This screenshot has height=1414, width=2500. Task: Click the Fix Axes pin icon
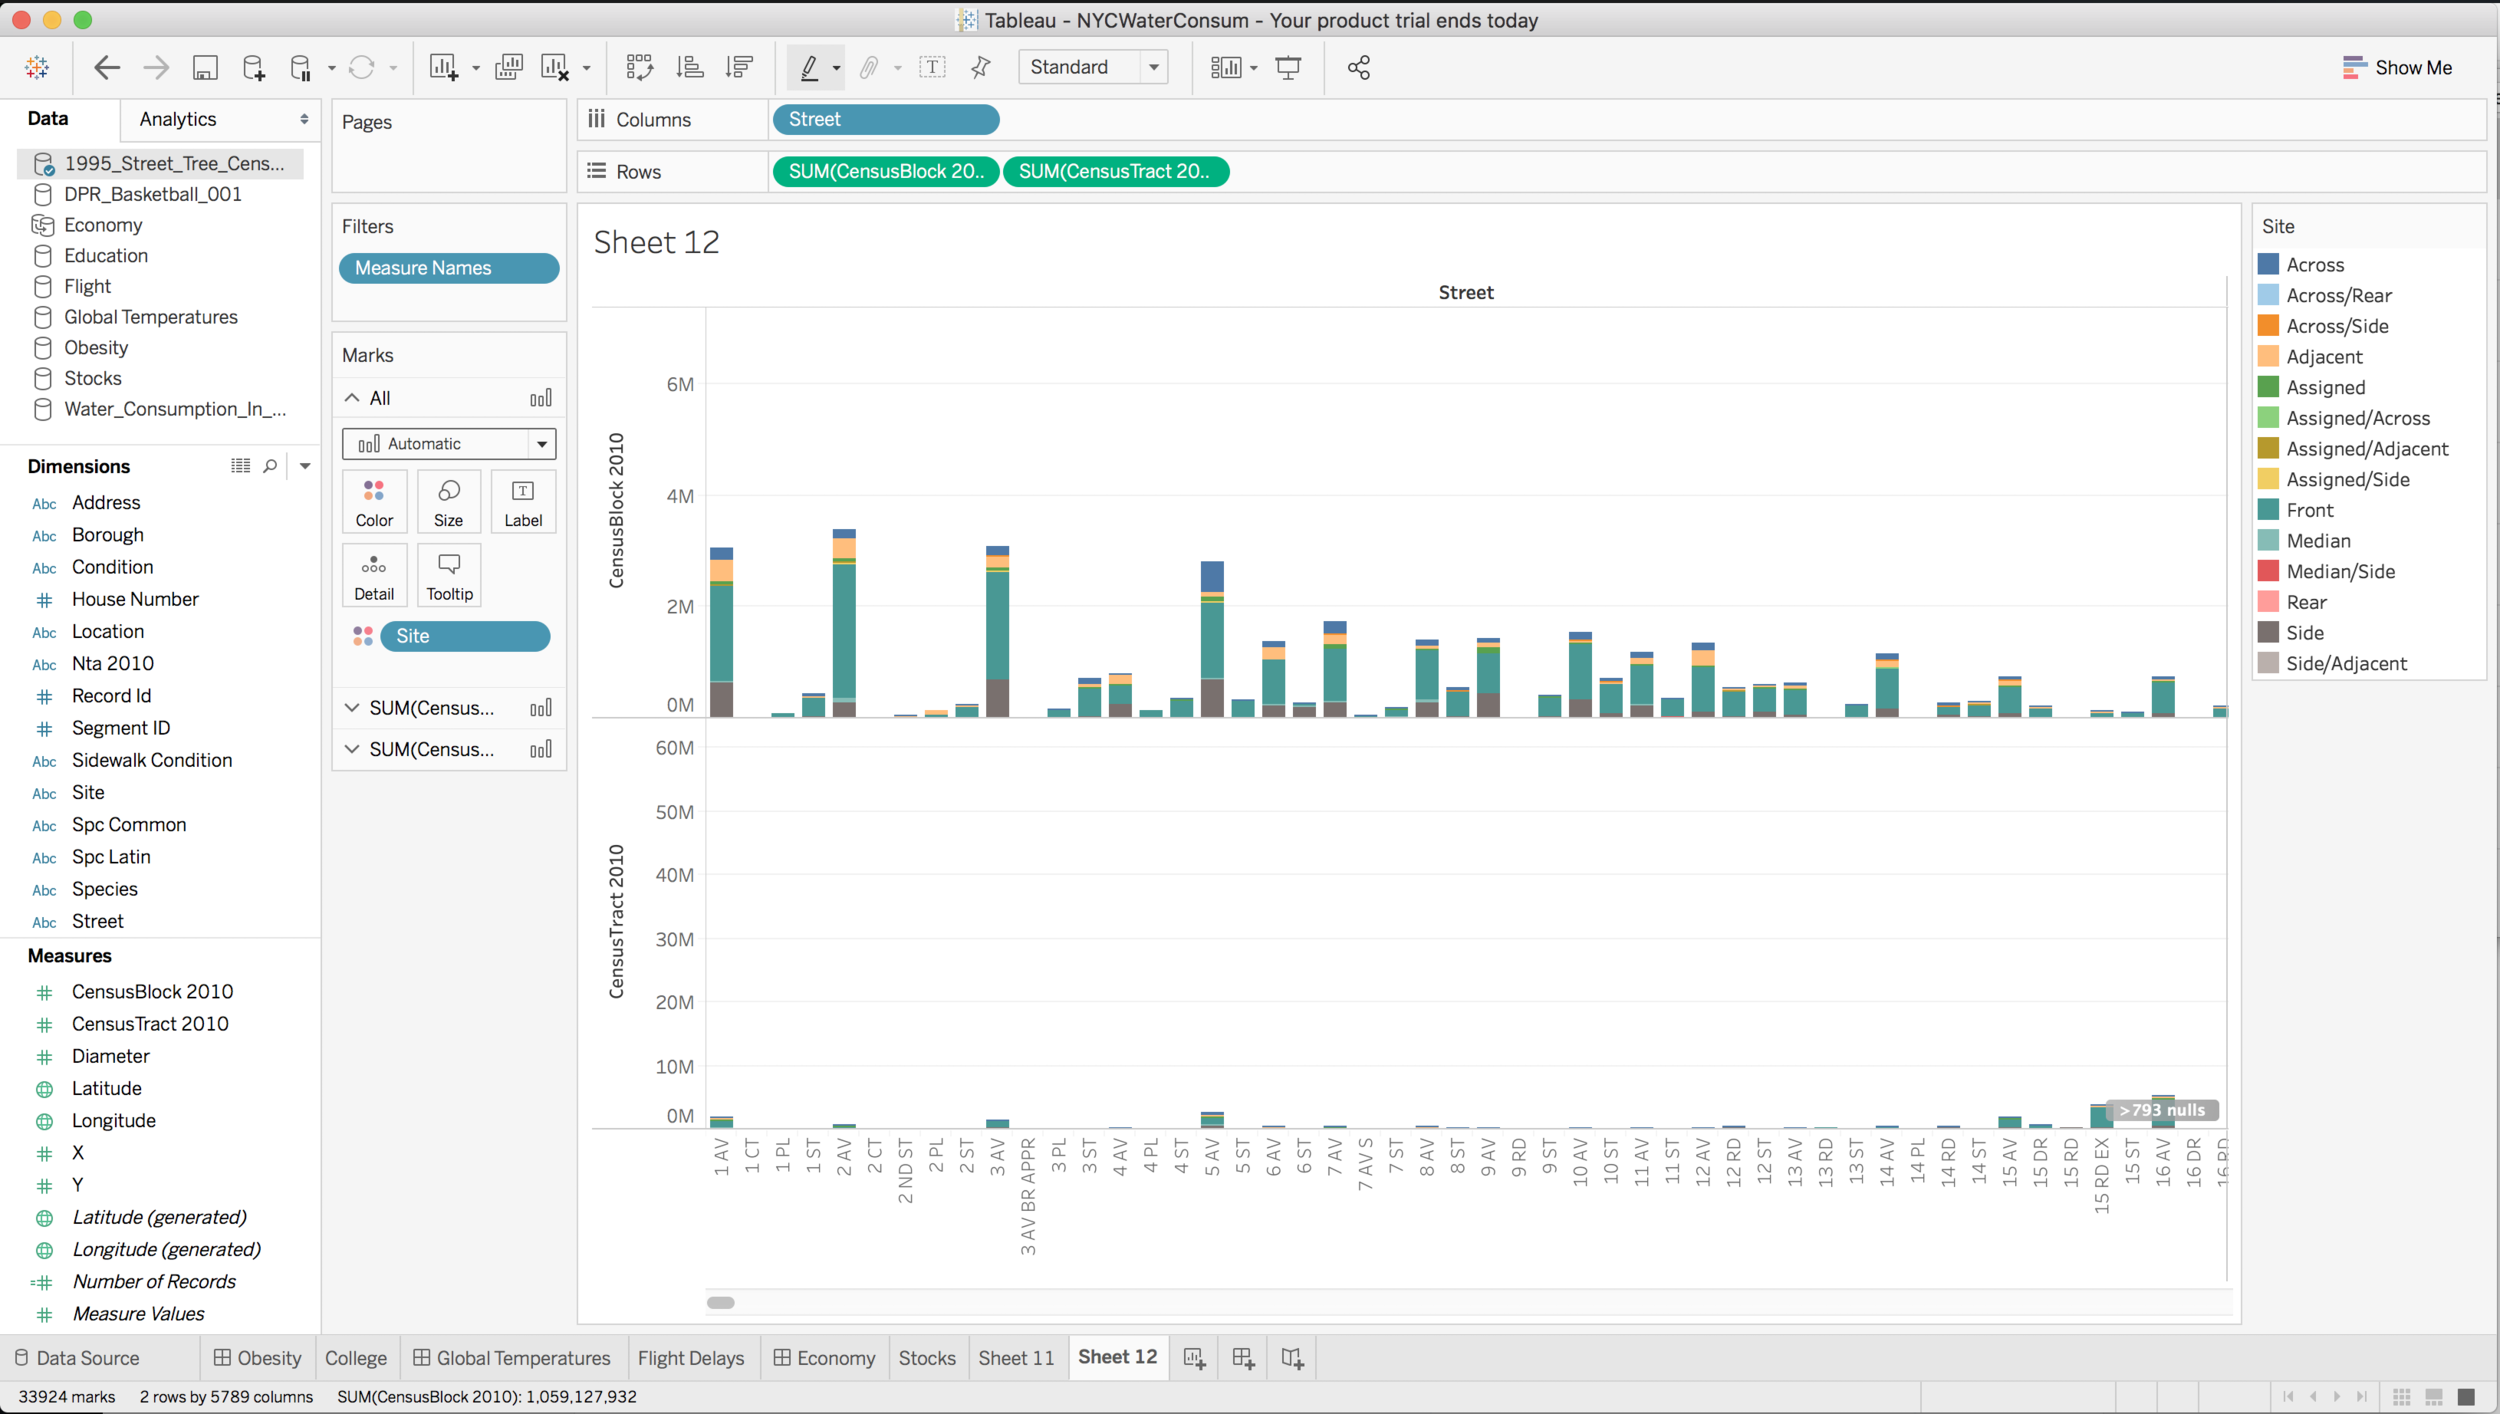981,67
